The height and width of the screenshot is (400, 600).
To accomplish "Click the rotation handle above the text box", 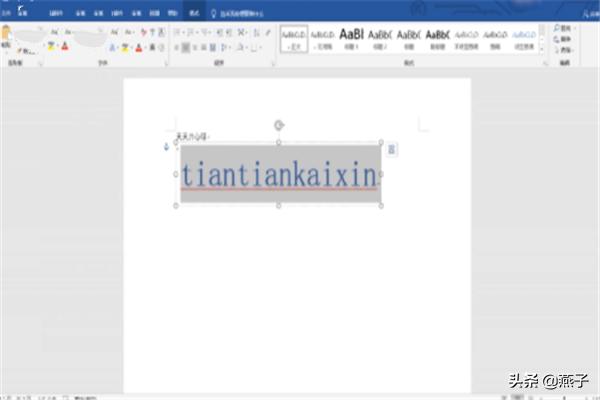I will coord(279,125).
